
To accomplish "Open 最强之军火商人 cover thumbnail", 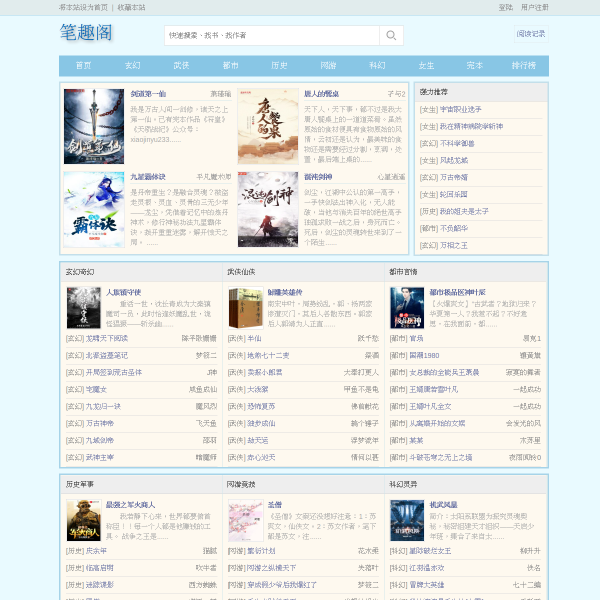I will pyautogui.click(x=84, y=520).
